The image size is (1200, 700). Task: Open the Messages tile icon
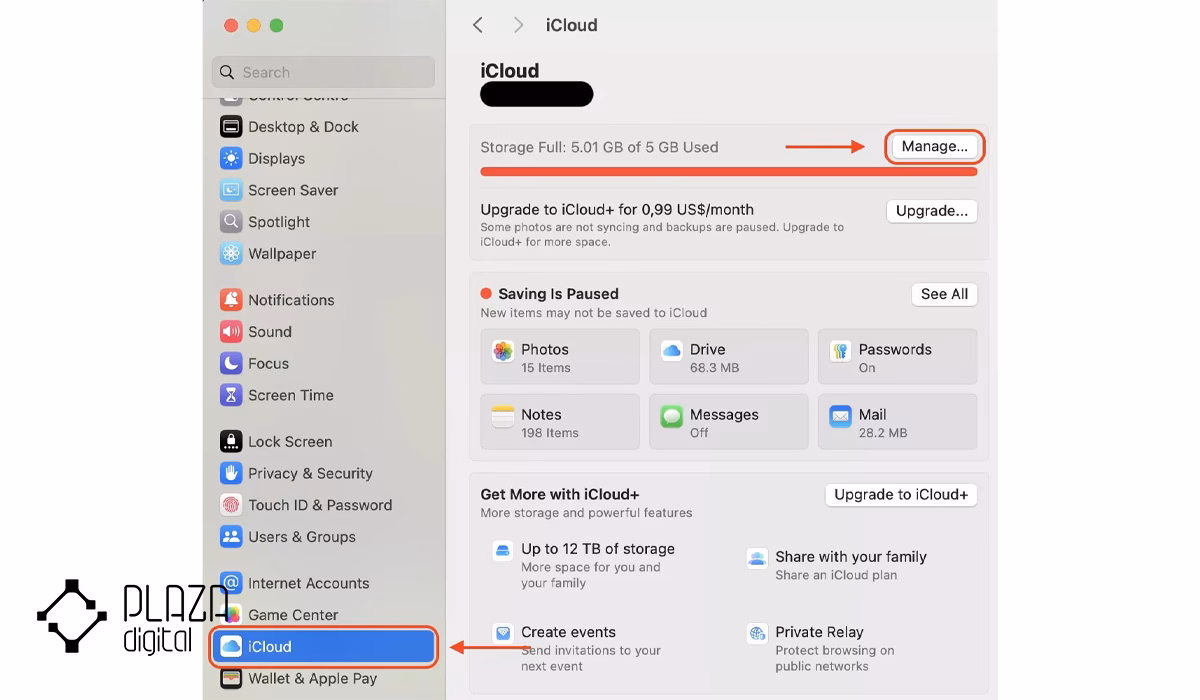click(672, 415)
